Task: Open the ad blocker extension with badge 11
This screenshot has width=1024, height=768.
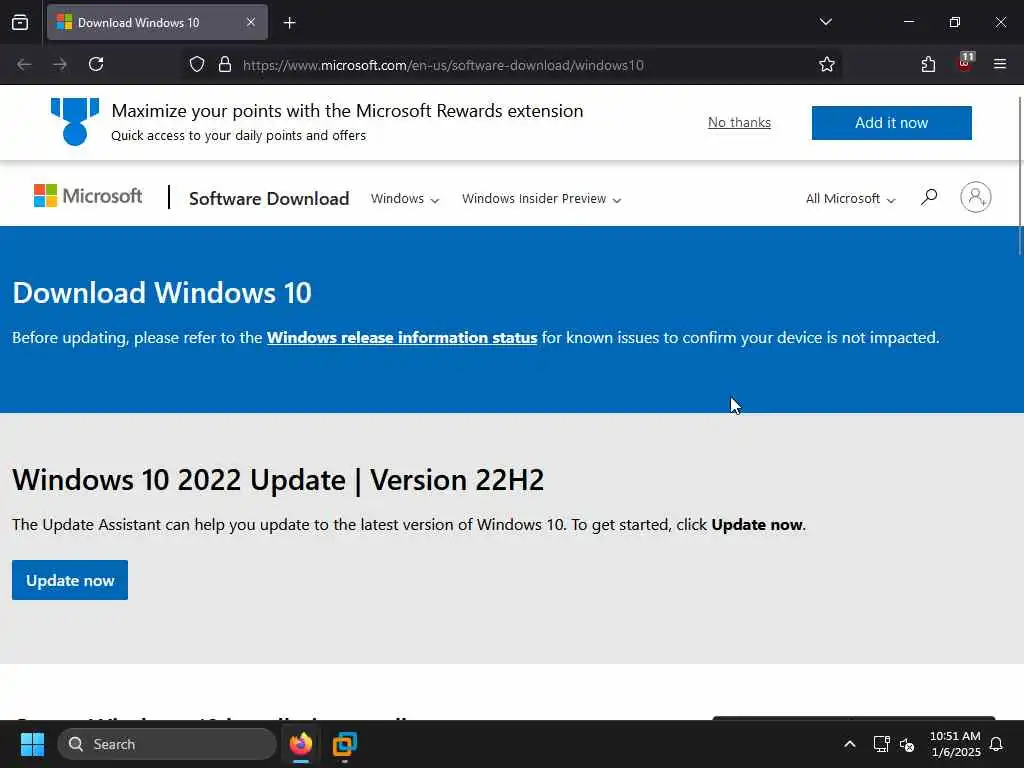Action: coord(965,63)
